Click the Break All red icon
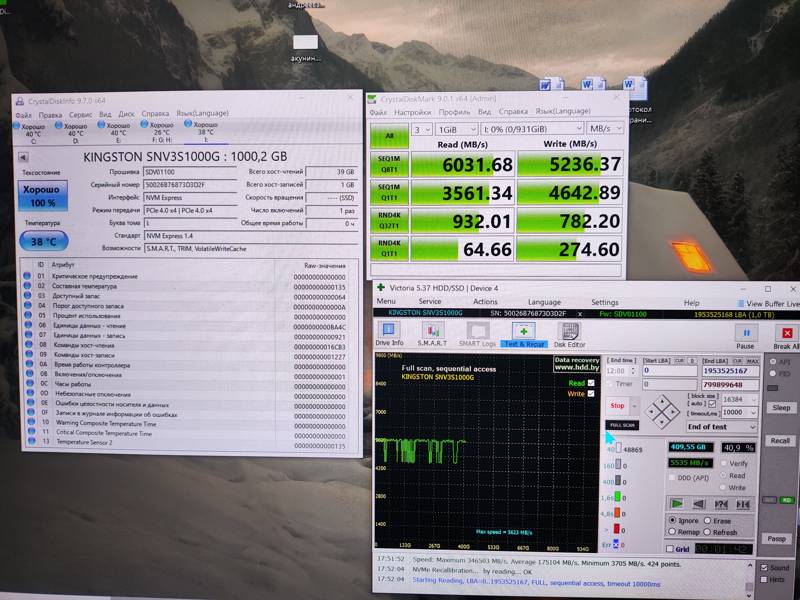 click(x=785, y=335)
